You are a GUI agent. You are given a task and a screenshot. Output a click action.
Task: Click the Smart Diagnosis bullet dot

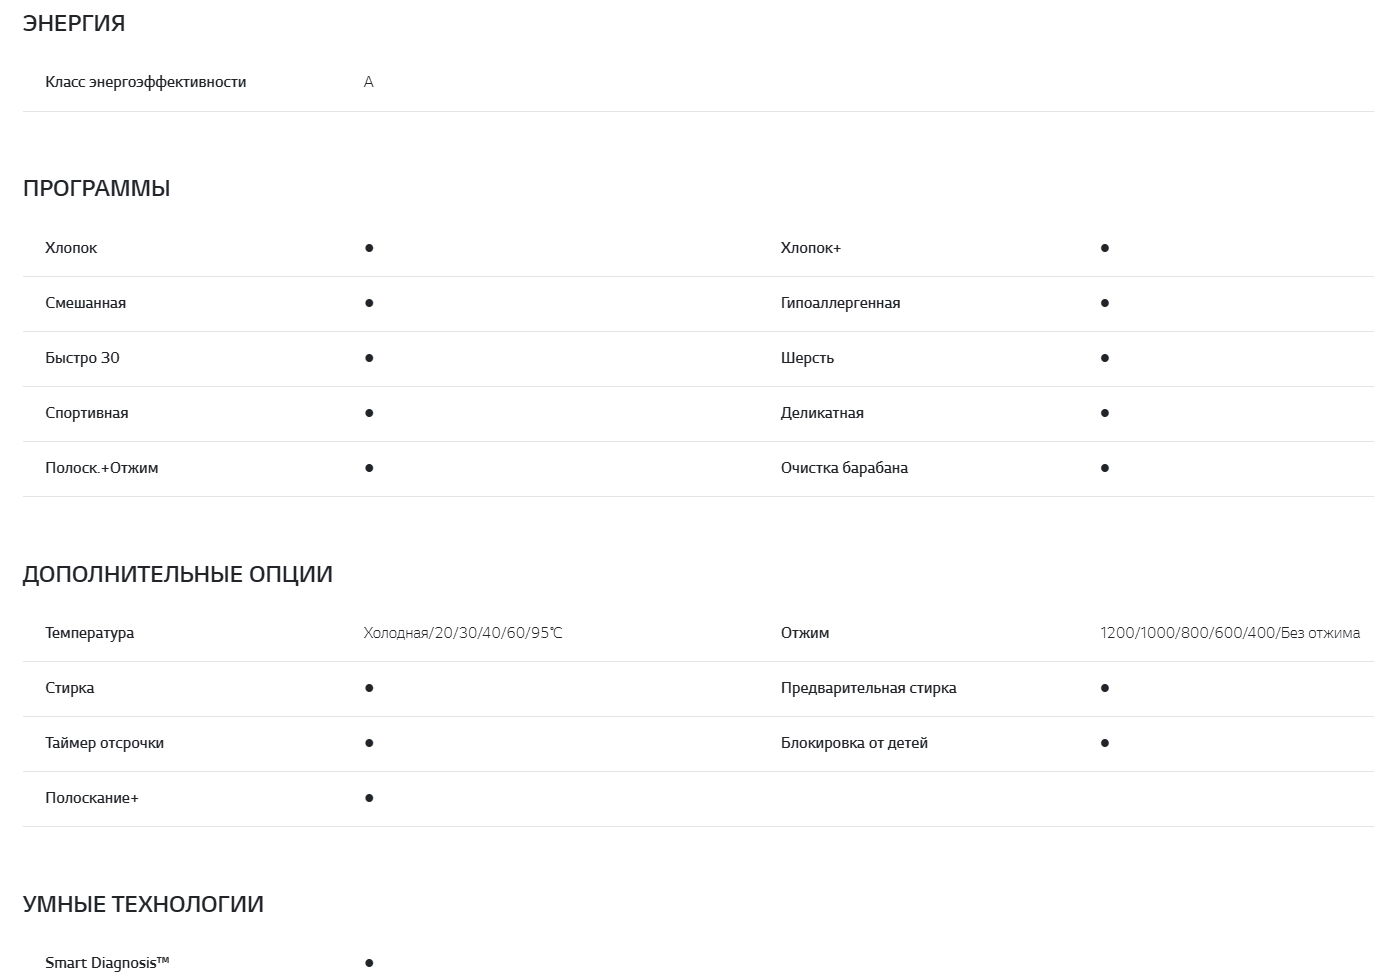(x=369, y=963)
